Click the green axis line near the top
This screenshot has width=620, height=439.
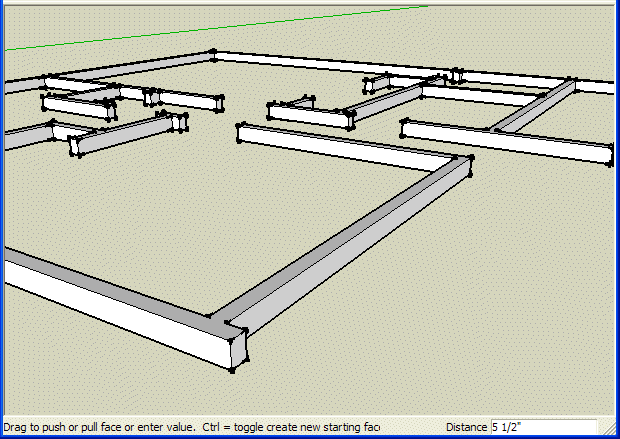pos(200,28)
